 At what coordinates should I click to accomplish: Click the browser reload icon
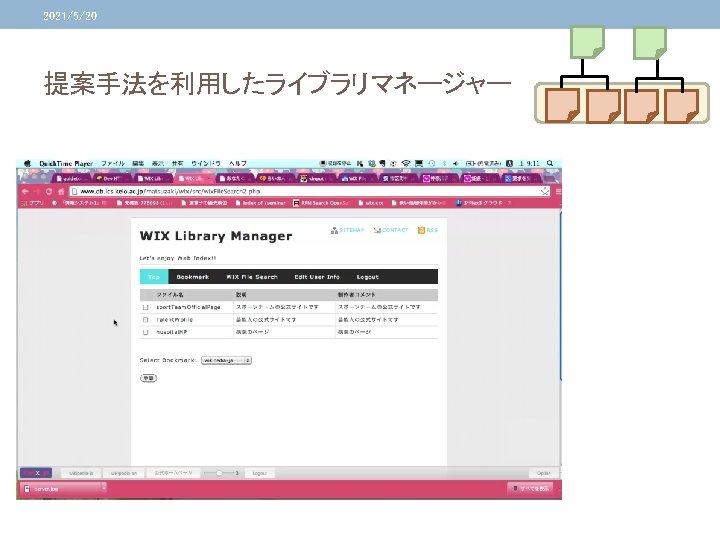pyautogui.click(x=49, y=191)
